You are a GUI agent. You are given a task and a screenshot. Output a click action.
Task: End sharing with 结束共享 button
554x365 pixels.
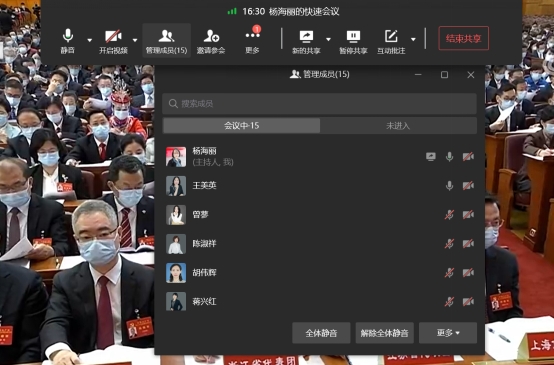(464, 38)
